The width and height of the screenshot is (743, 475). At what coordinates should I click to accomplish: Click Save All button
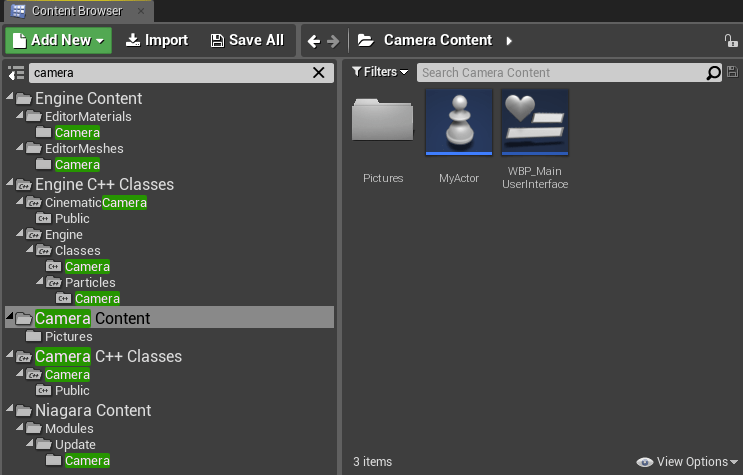click(247, 40)
